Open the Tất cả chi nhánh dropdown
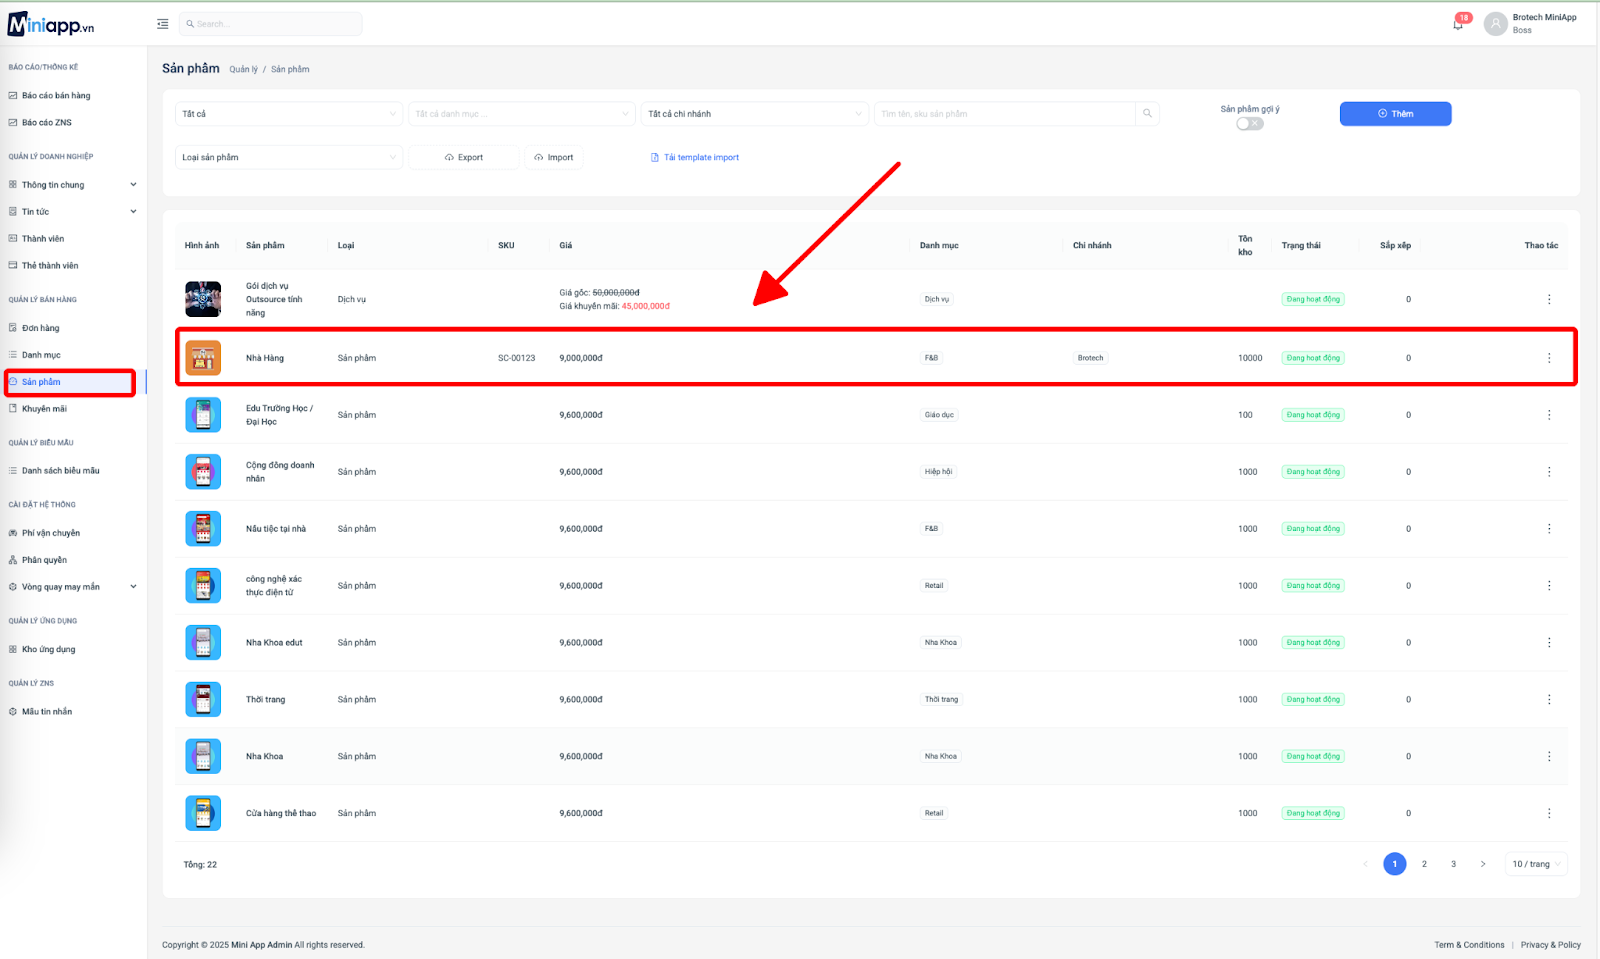The image size is (1600, 959). pyautogui.click(x=755, y=114)
